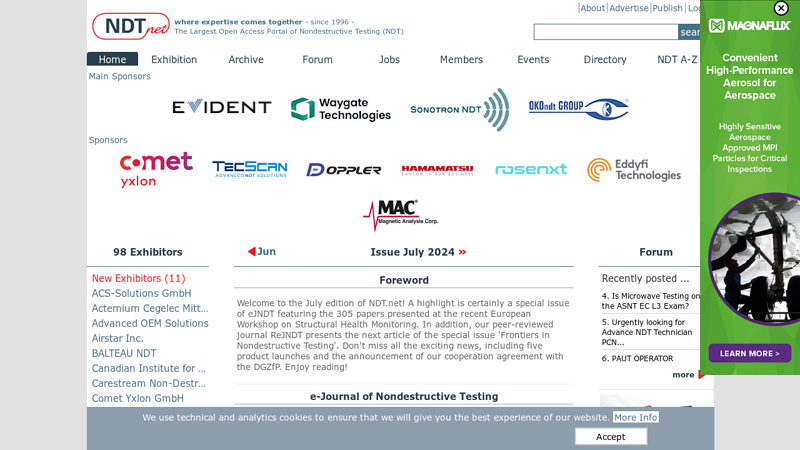This screenshot has height=450, width=800.
Task: Open the Waygate Technologies sponsor logo
Action: pos(341,109)
